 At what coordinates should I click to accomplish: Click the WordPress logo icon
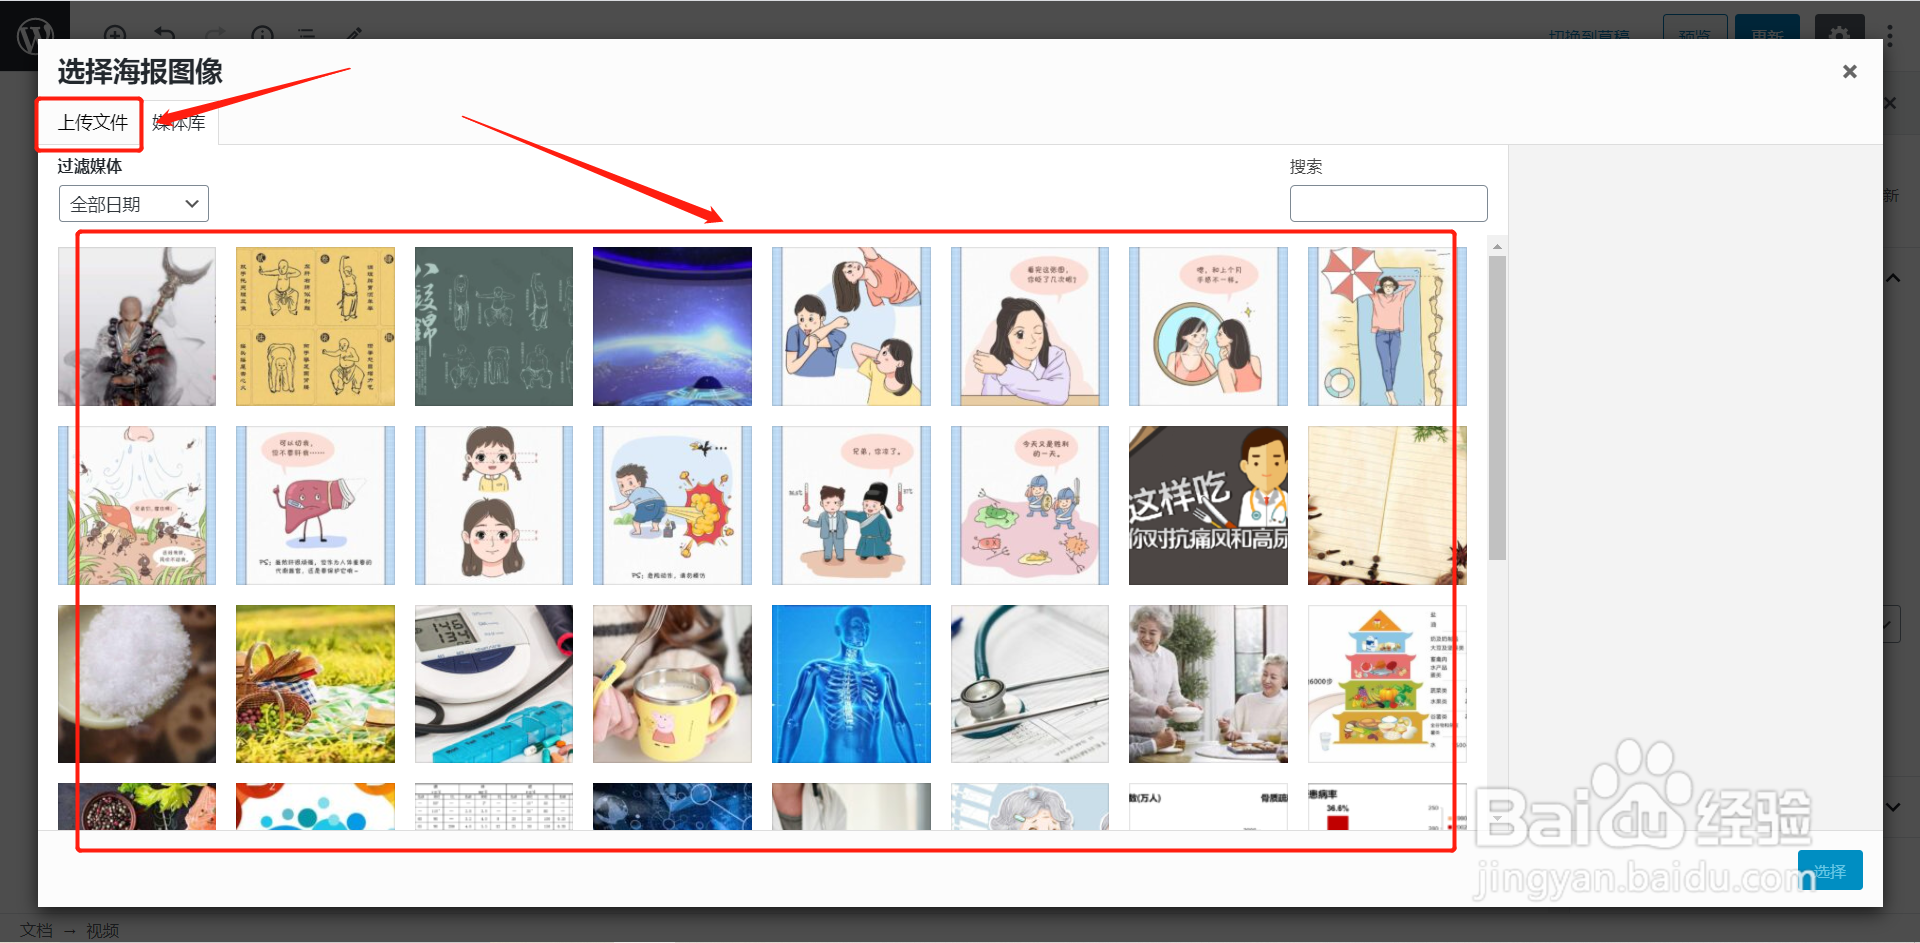tap(36, 36)
